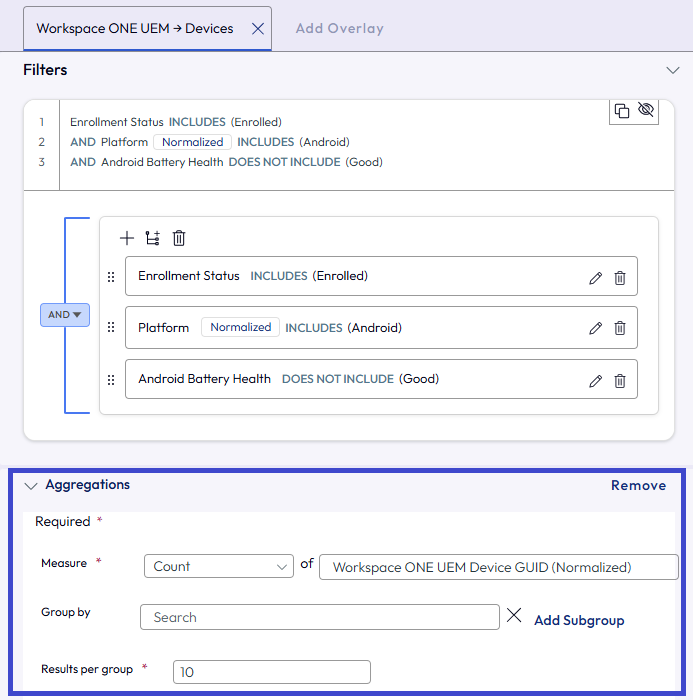Viewport: 693px width, 700px height.
Task: Click the Normalized tag in Platform rule
Action: point(240,327)
